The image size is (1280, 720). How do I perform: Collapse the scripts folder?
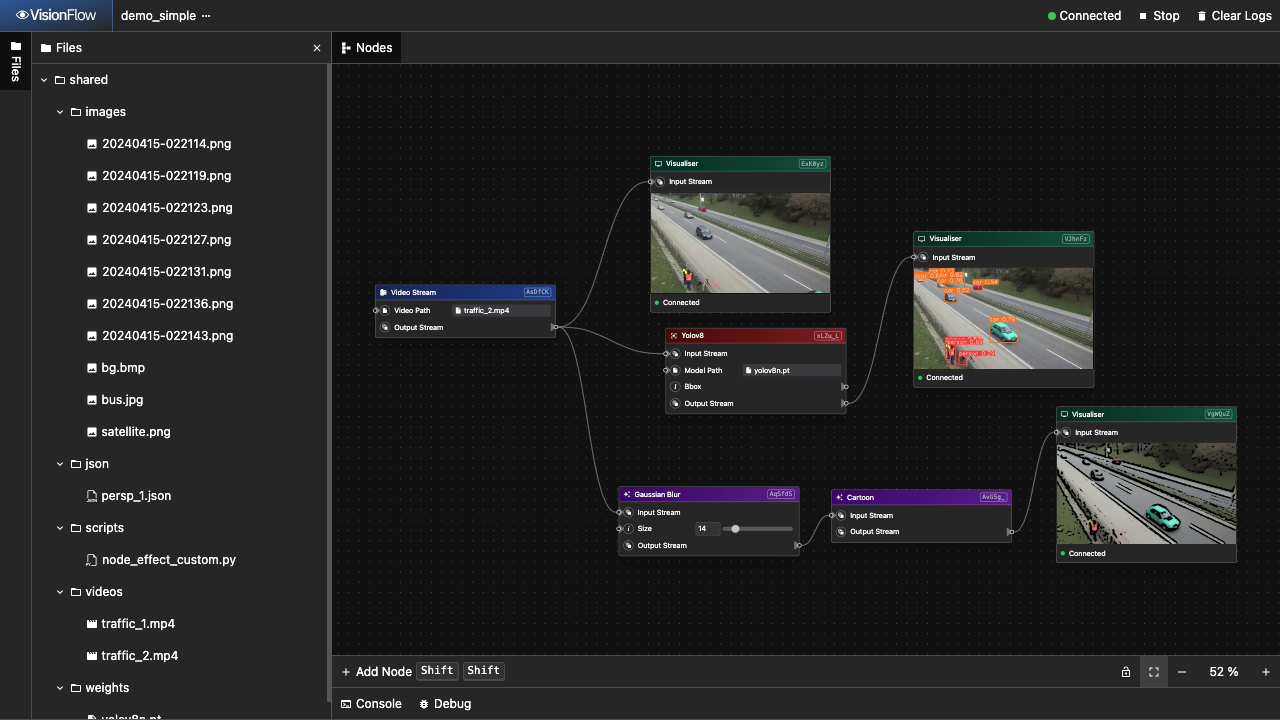pos(60,528)
